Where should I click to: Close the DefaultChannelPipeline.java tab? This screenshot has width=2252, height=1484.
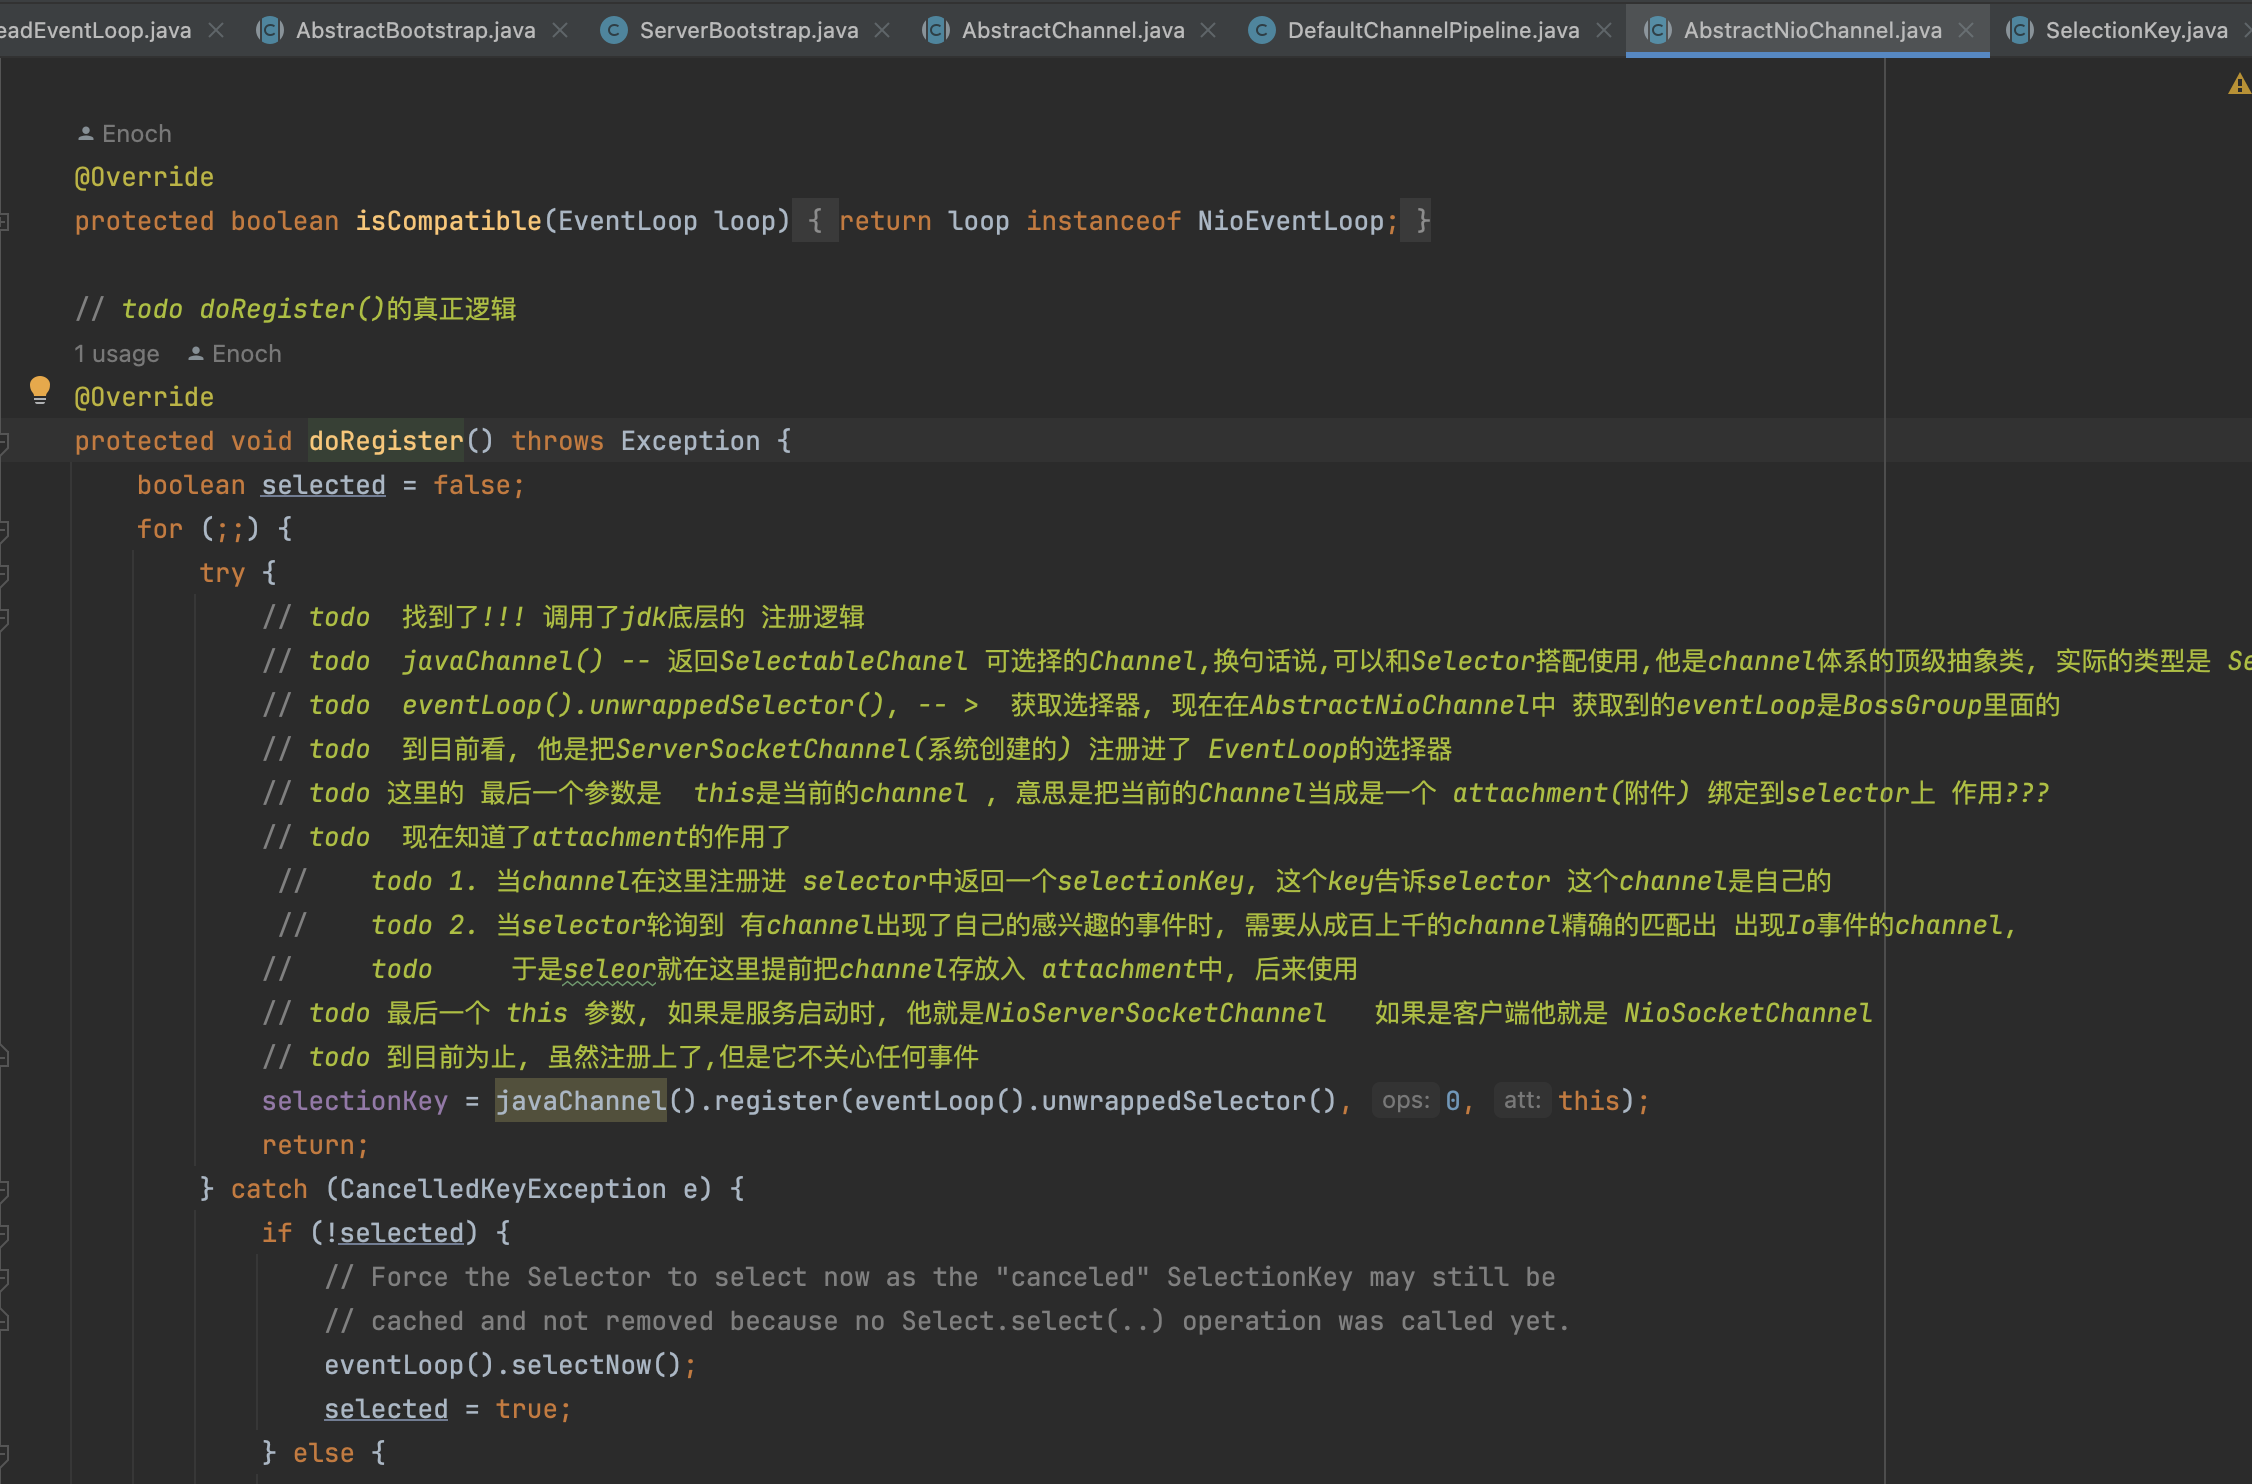coord(1604,30)
